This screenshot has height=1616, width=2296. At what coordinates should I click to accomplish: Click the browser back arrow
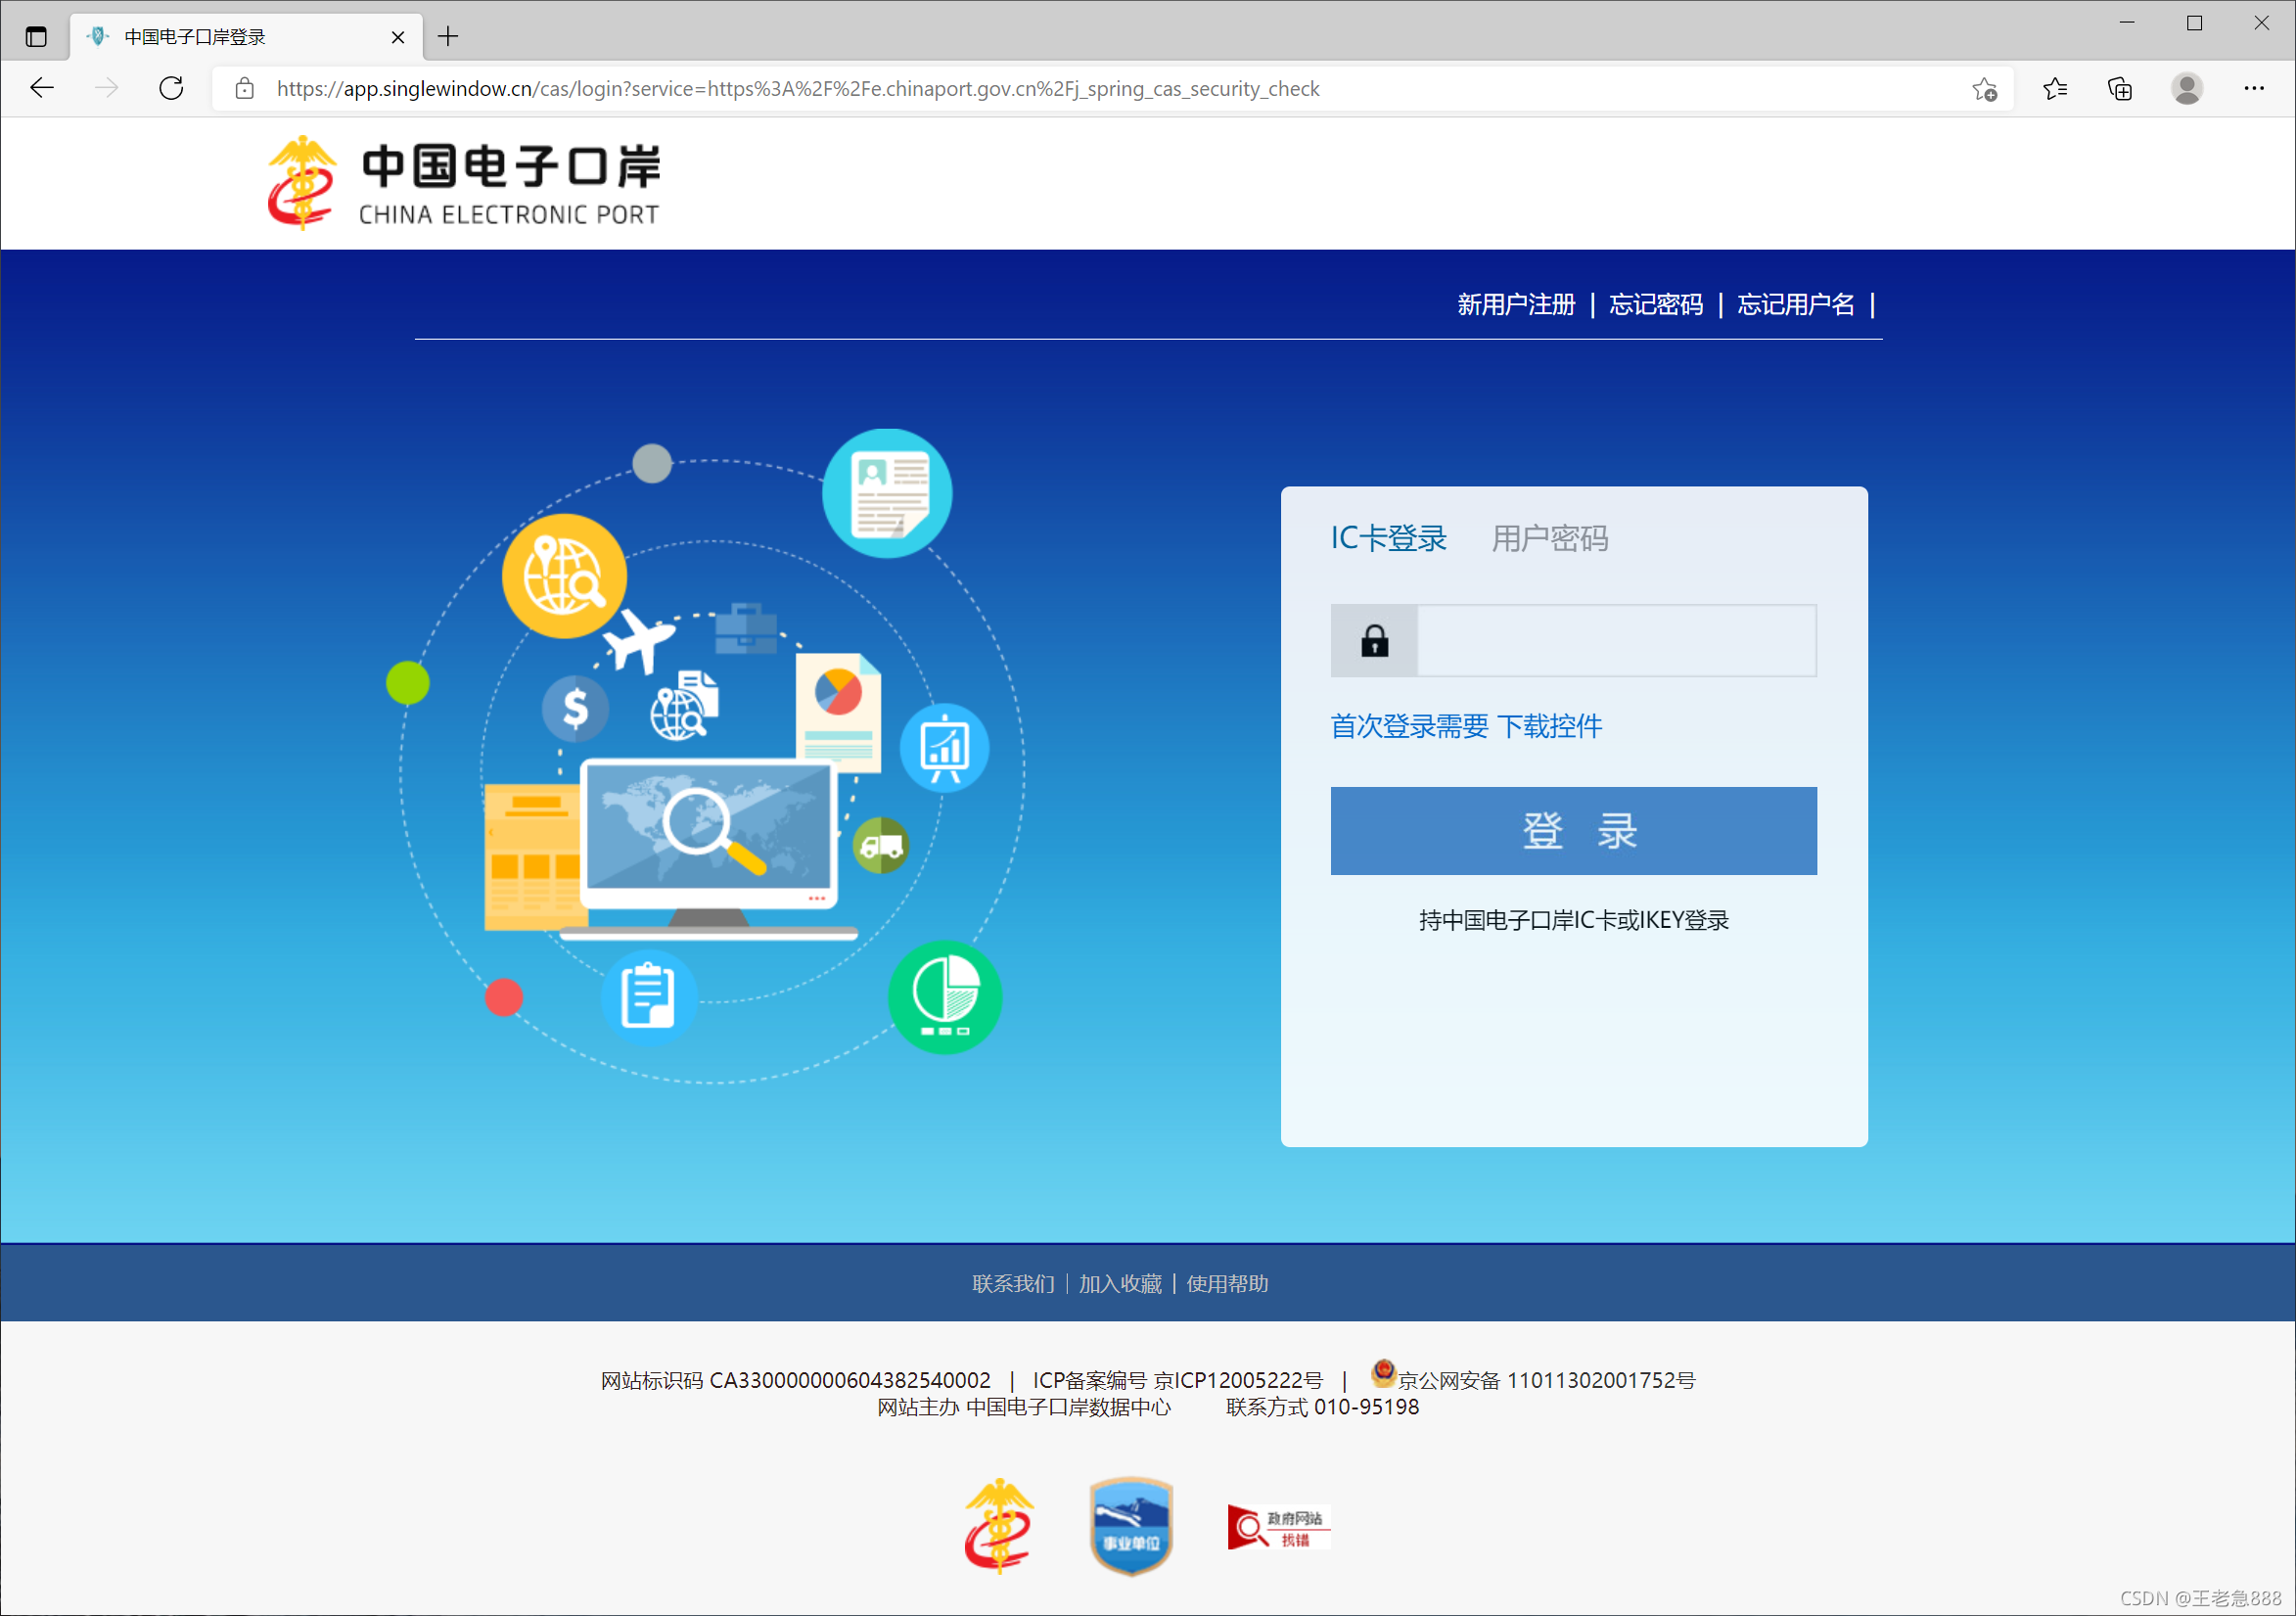point(42,89)
